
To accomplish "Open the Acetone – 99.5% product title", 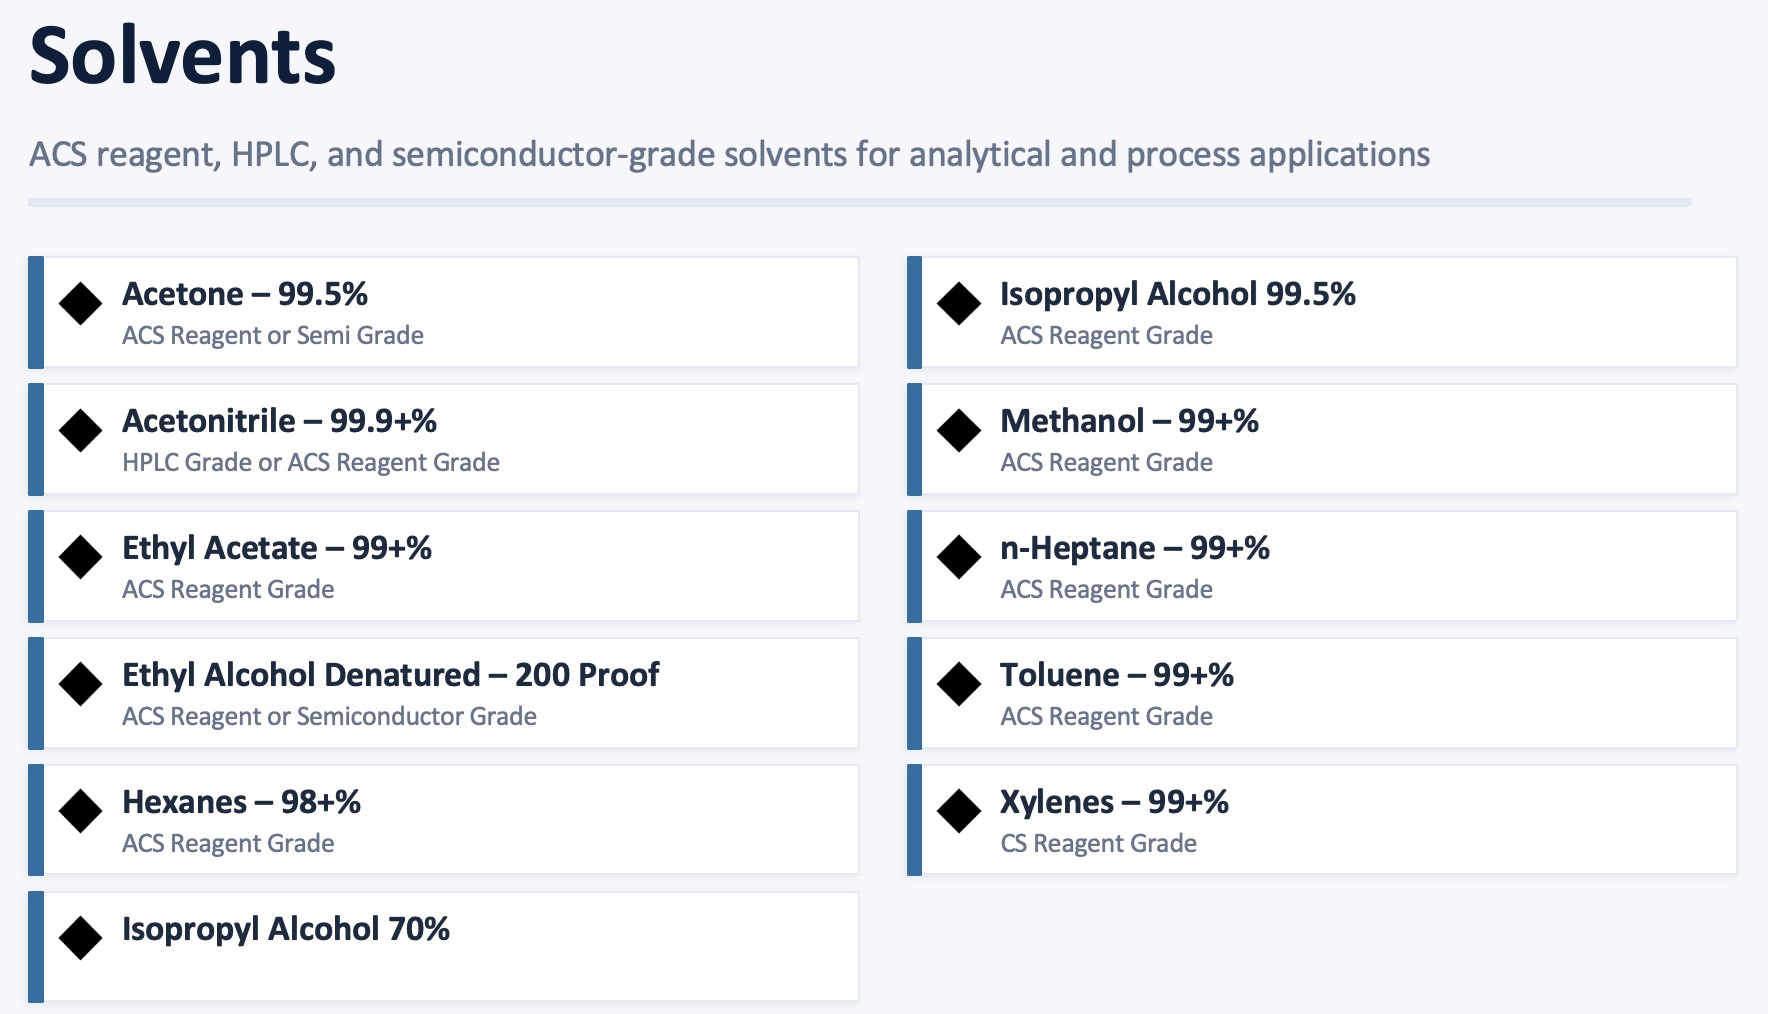I will coord(245,294).
